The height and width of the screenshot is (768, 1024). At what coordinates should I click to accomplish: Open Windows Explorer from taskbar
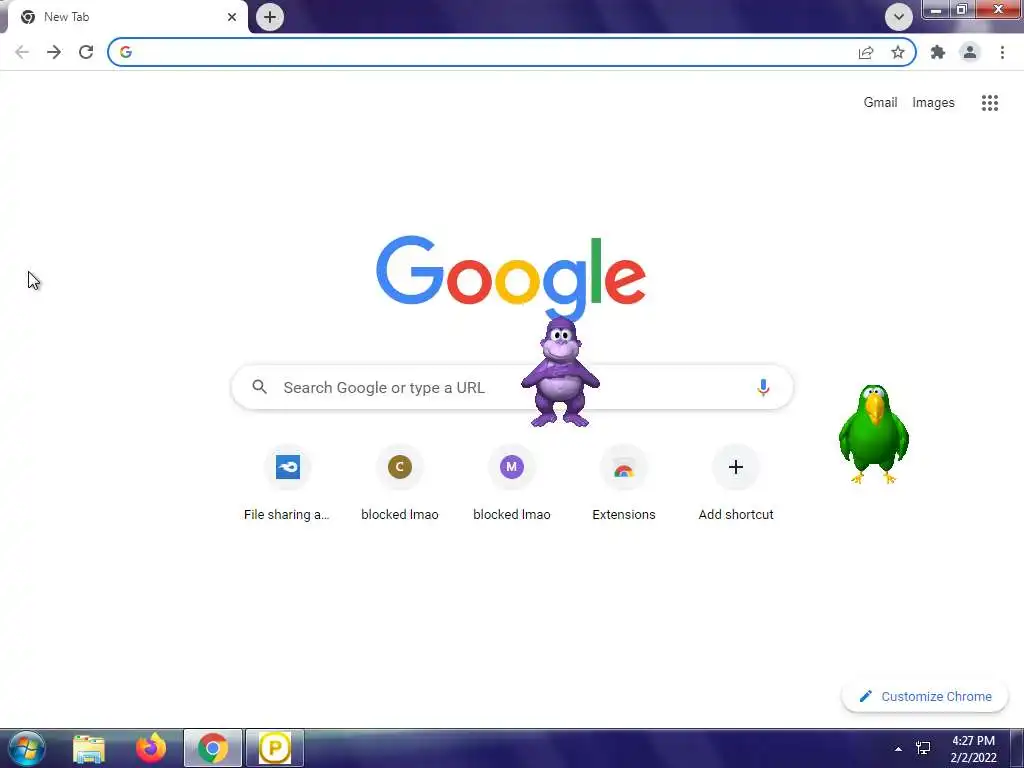point(89,748)
